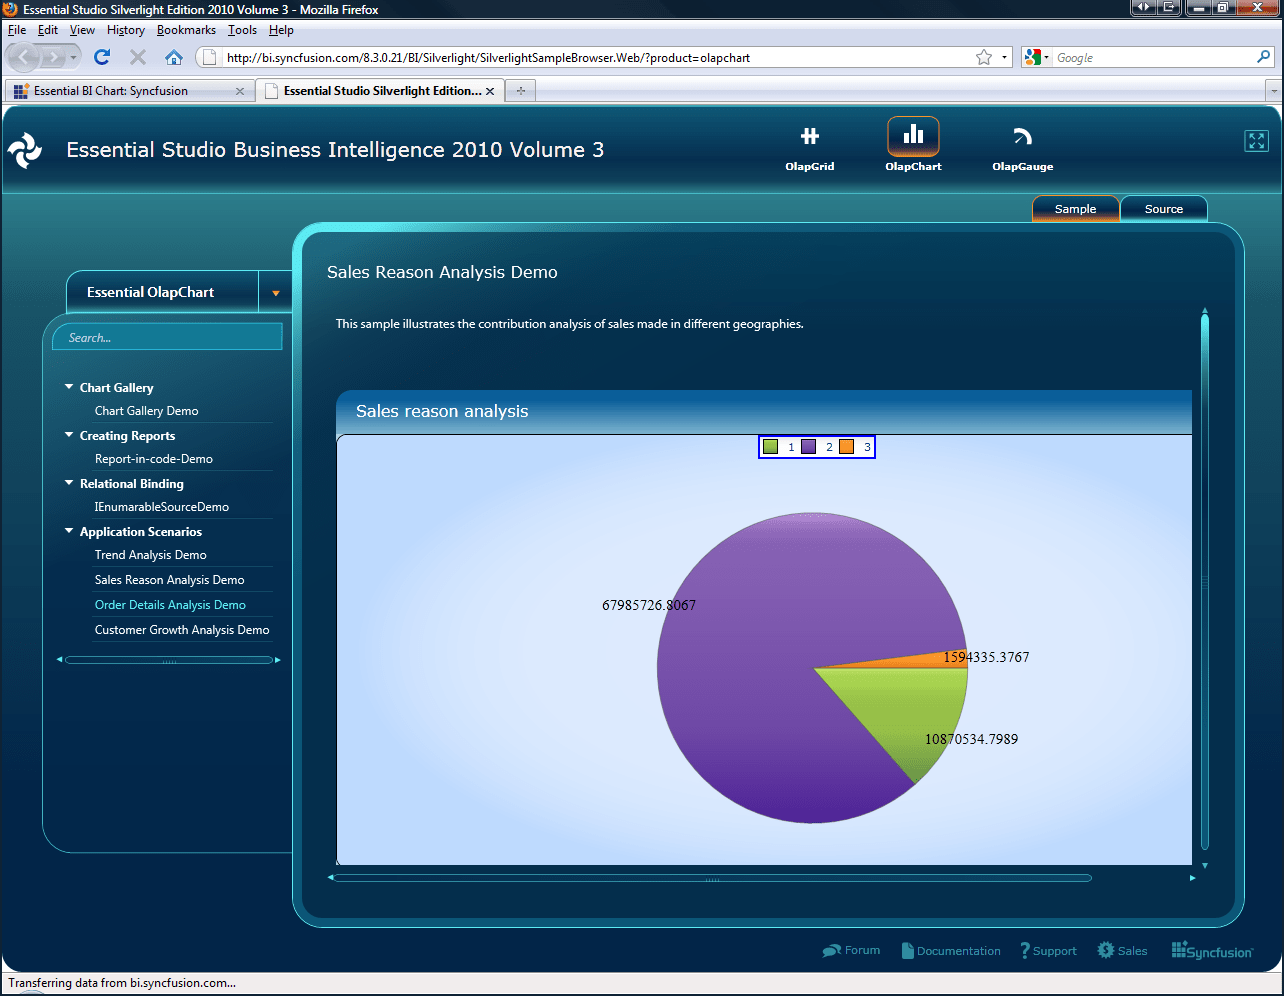Click inside the sidebar search field
Image resolution: width=1284 pixels, height=996 pixels.
click(166, 336)
